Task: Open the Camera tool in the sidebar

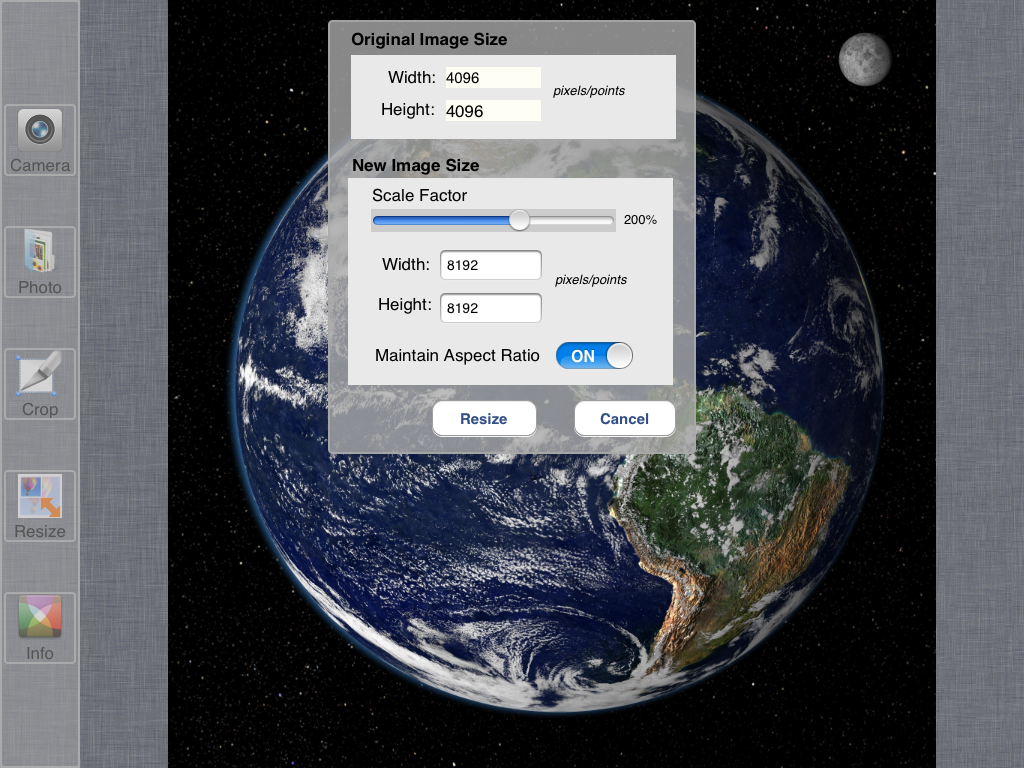Action: tap(40, 139)
